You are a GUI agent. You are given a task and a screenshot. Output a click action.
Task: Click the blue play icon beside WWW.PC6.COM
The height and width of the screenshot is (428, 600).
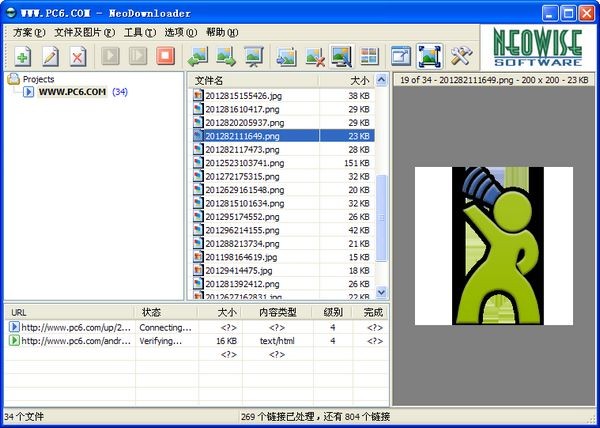[x=28, y=92]
